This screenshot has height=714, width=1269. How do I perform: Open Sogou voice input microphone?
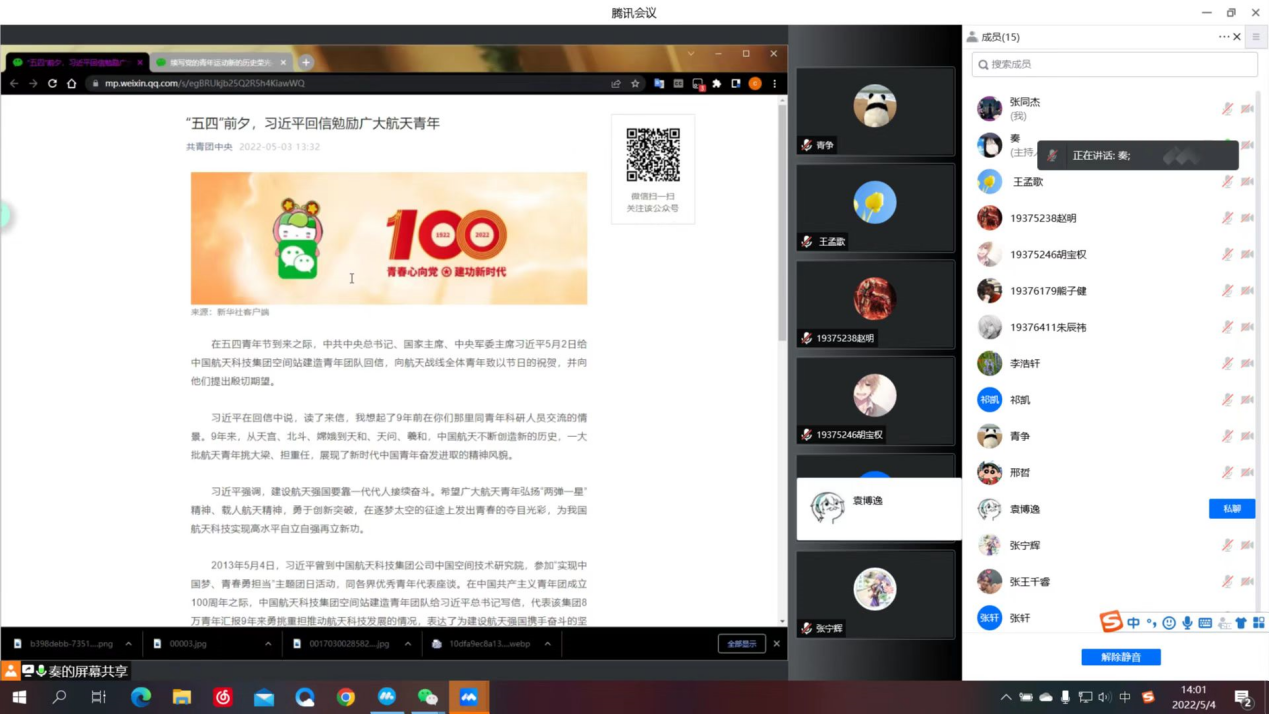tap(1187, 623)
